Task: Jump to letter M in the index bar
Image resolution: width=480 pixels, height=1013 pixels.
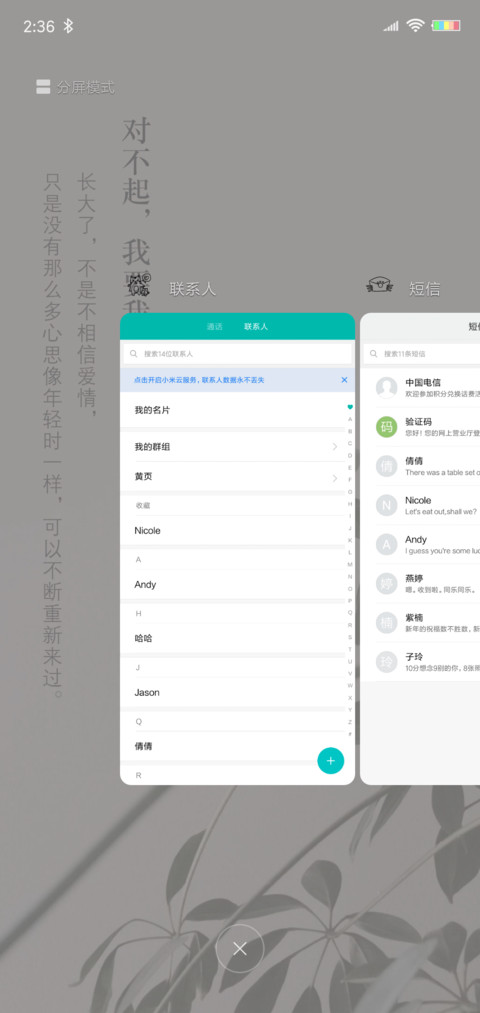Action: click(x=350, y=564)
